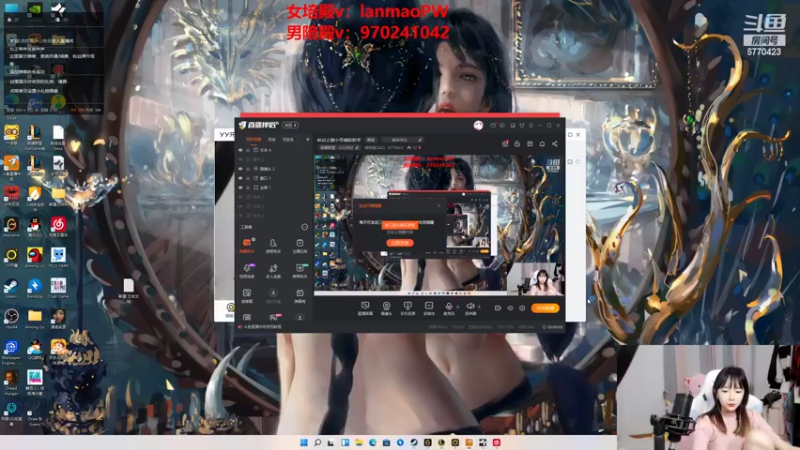Open Windows Start menu
The width and height of the screenshot is (800, 450).
point(304,442)
